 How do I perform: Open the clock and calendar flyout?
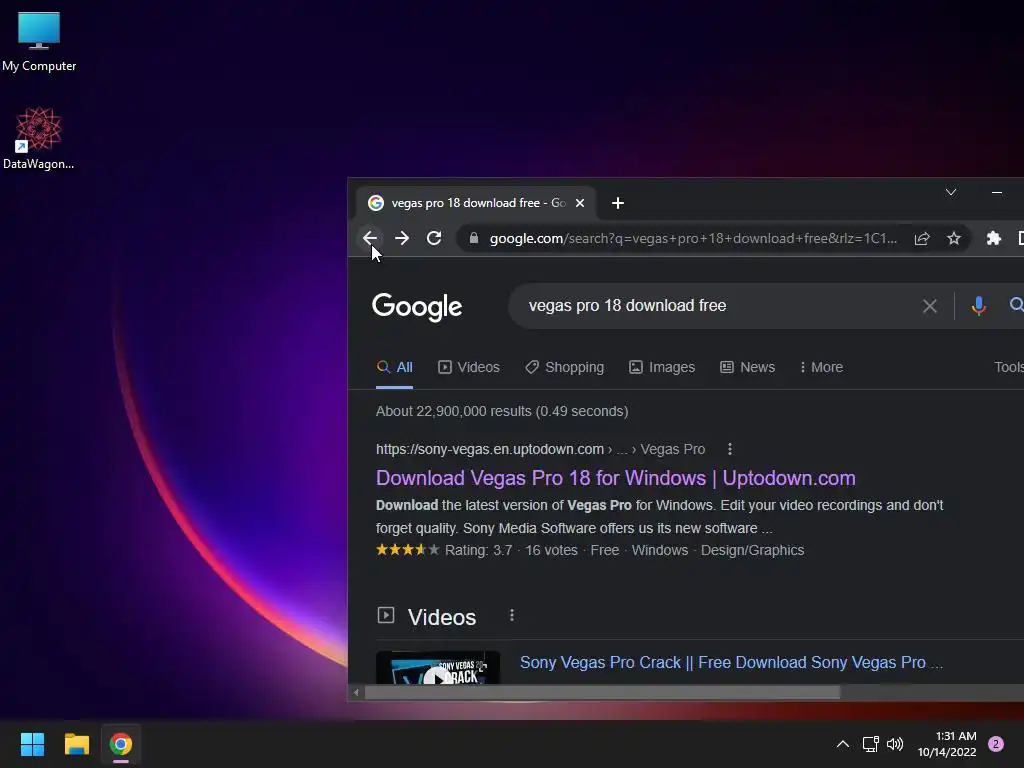tap(947, 744)
